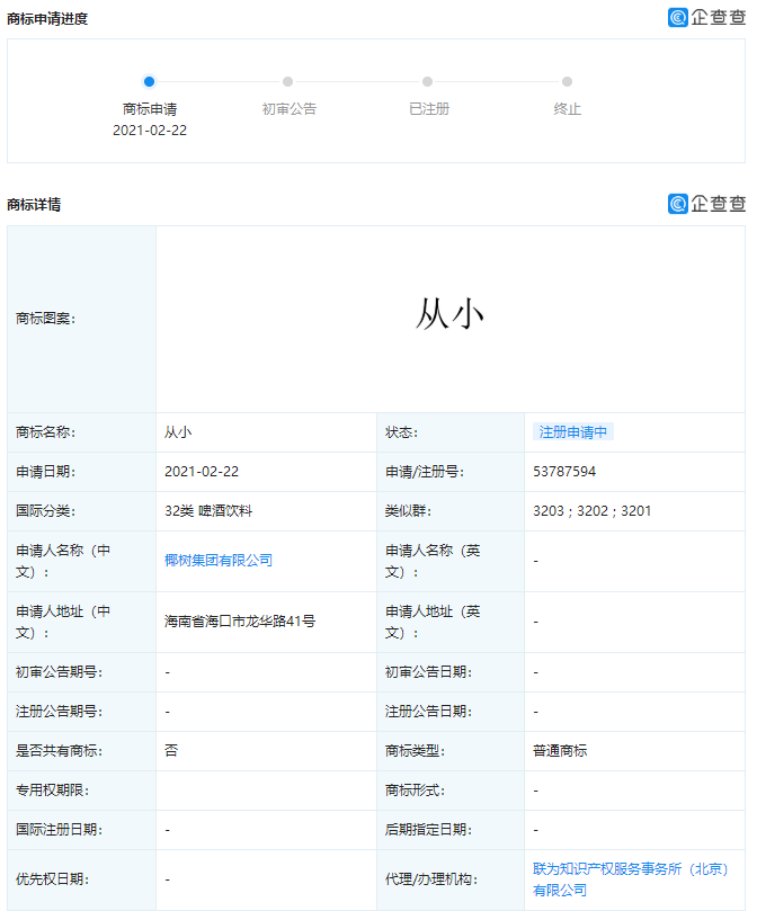Click the 注册申请中 status badge
Image resolution: width=757 pixels, height=911 pixels.
(573, 432)
